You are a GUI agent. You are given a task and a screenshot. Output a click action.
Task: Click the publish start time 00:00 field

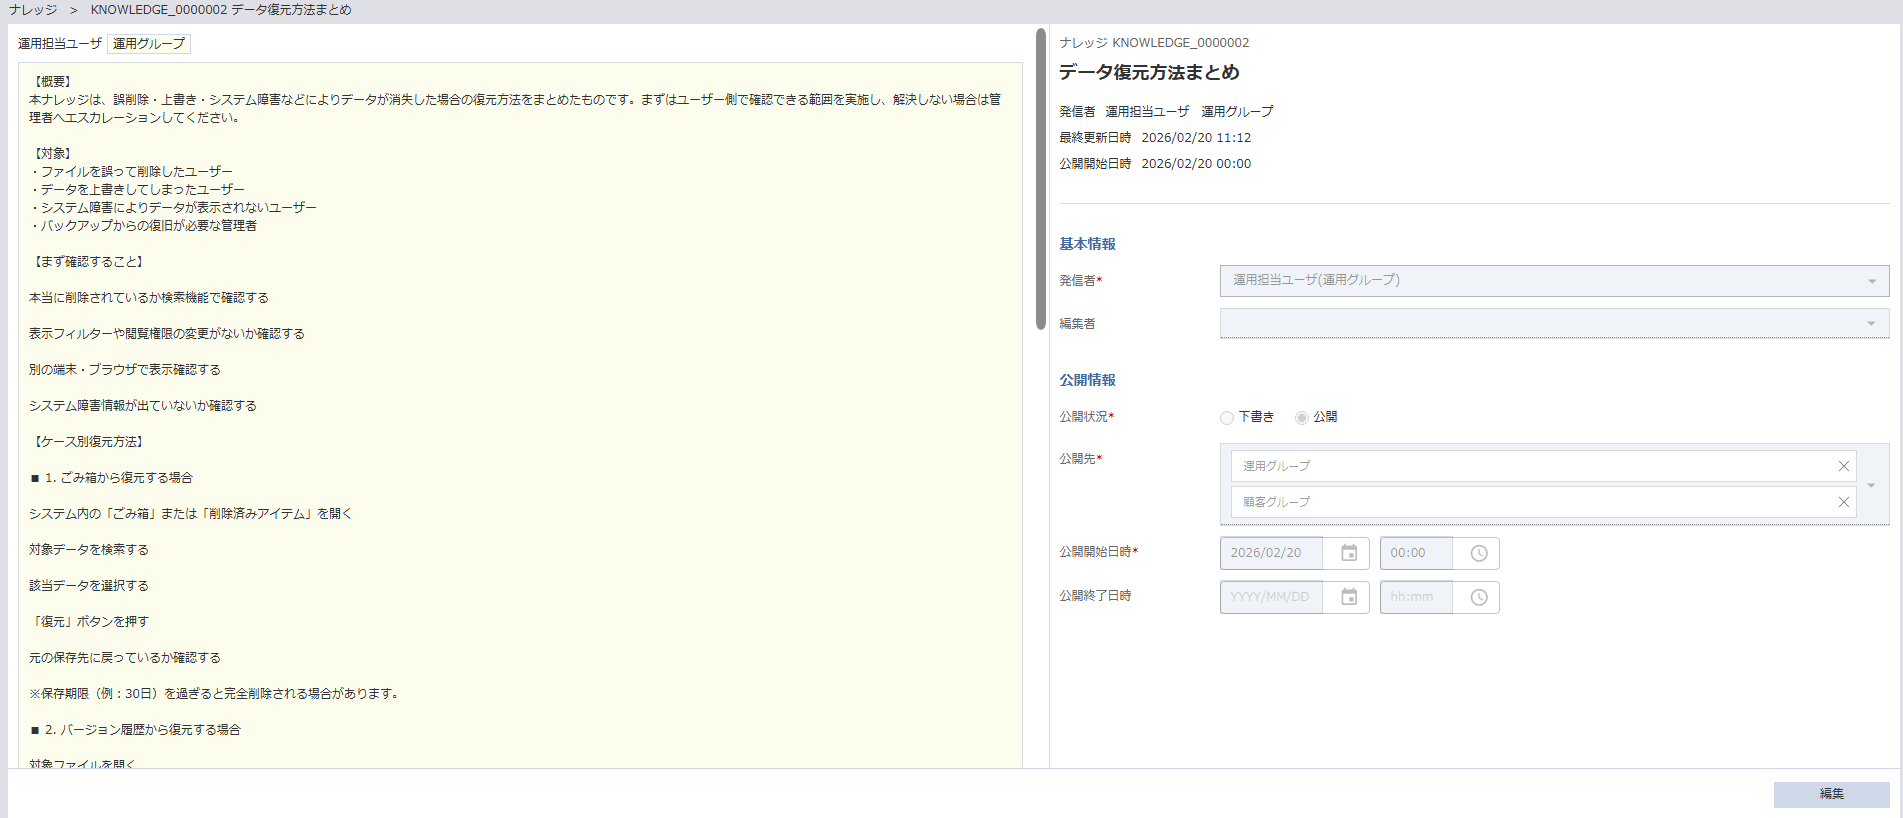[1415, 553]
